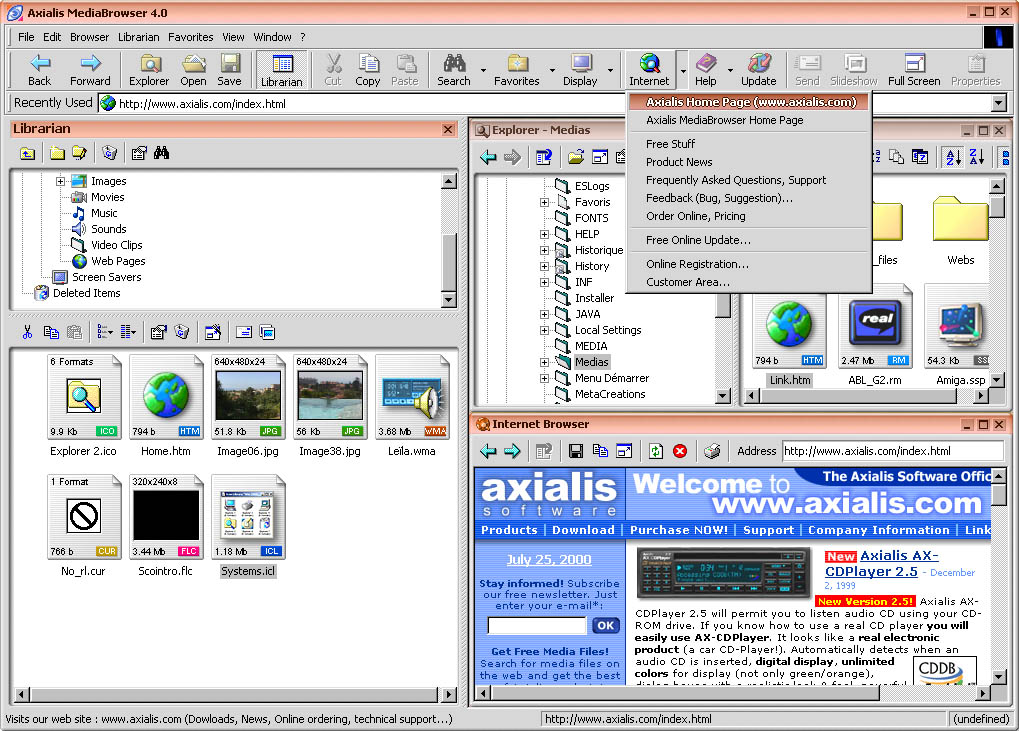Open the Favorites toolbar icon

pyautogui.click(x=517, y=70)
